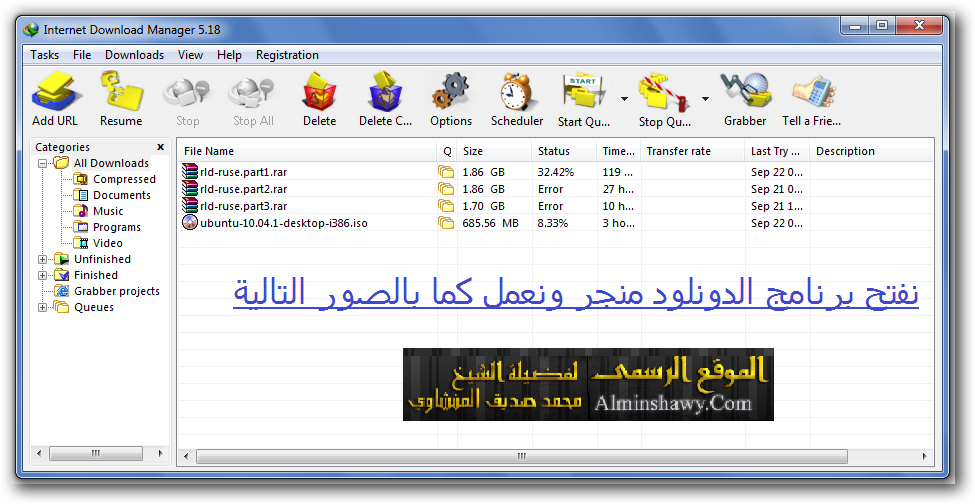
Task: Click the 685.56 MB size cell
Action: (x=491, y=222)
